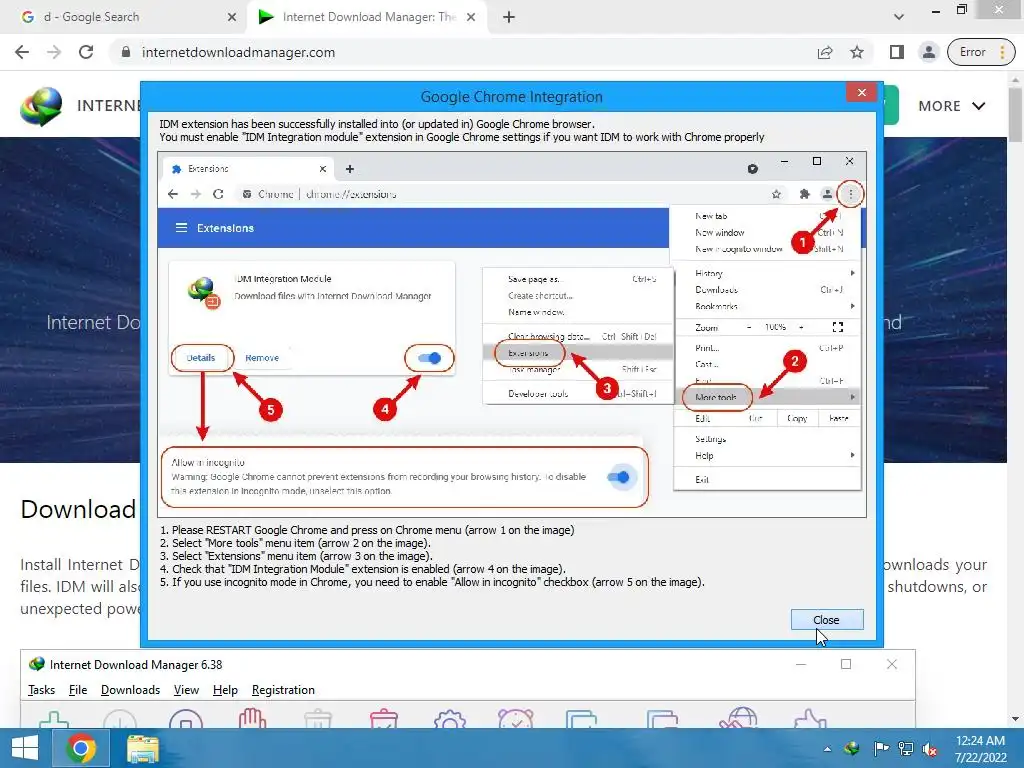Click the browser forward arrow
The image size is (1024, 768).
click(x=54, y=52)
